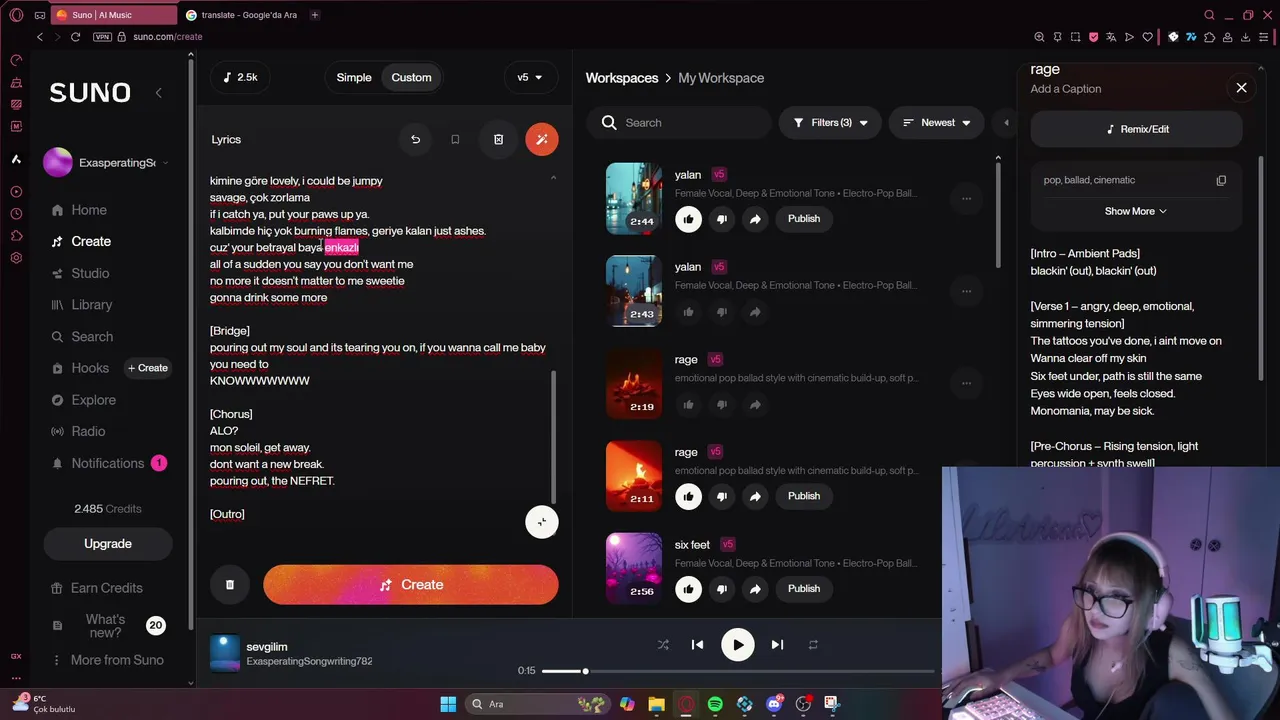The height and width of the screenshot is (720, 1280).
Task: Expand style details with Show More
Action: [1135, 212]
